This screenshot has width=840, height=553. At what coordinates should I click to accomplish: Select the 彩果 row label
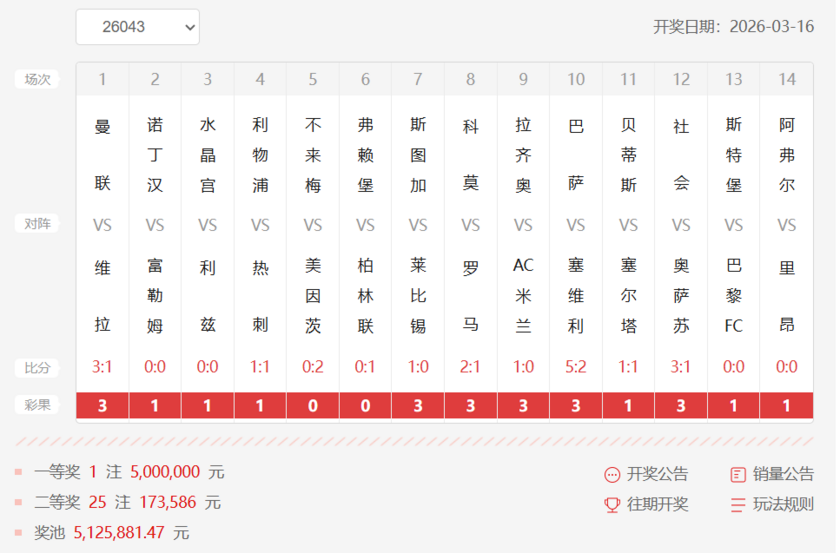click(x=37, y=405)
